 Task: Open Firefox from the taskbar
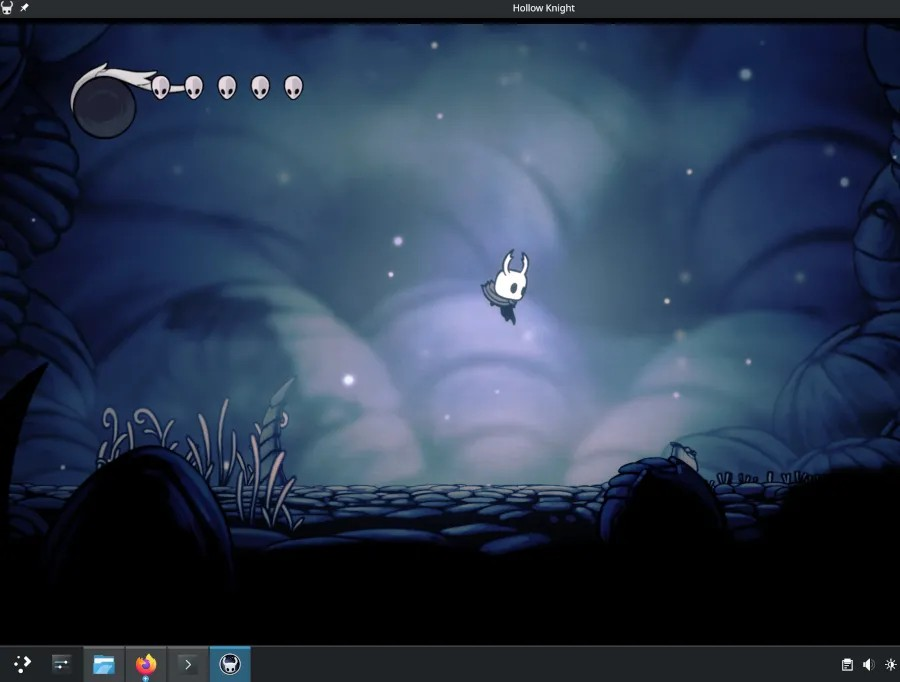click(145, 663)
